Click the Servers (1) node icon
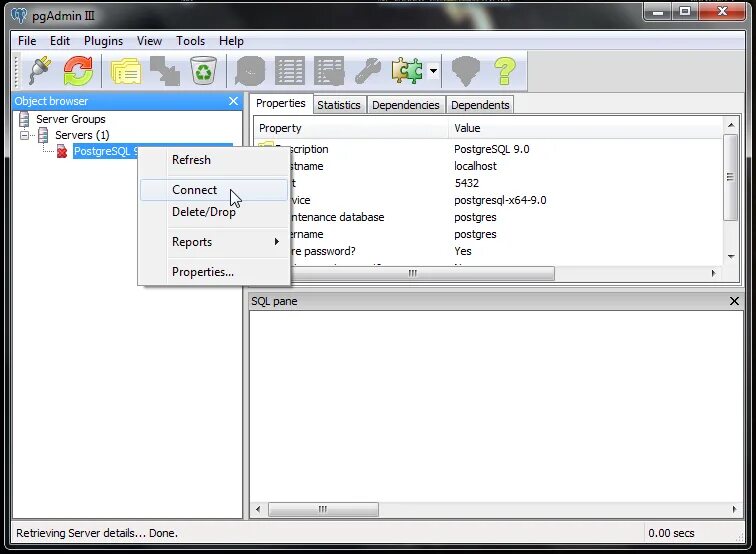This screenshot has width=756, height=554. [x=43, y=135]
